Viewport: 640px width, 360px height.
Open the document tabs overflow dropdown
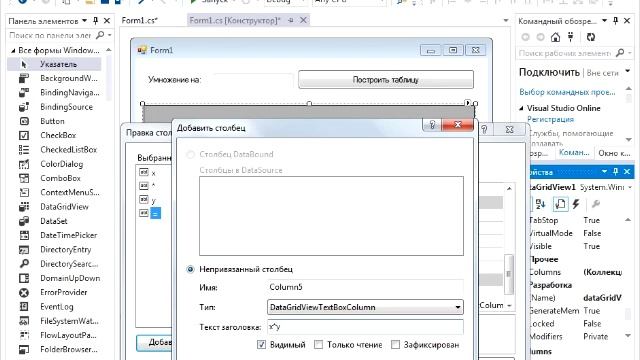(506, 20)
